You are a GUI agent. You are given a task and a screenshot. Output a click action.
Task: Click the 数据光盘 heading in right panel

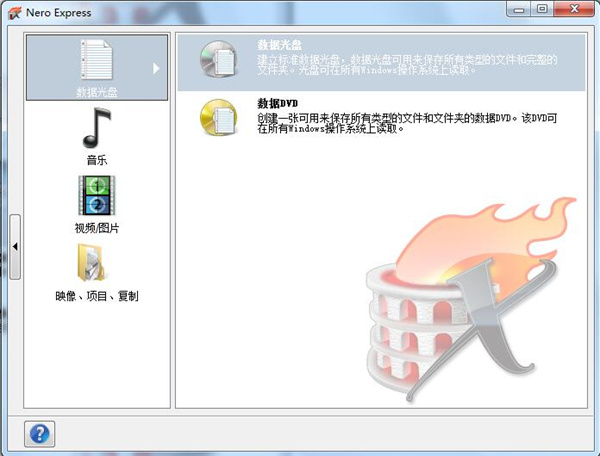279,46
